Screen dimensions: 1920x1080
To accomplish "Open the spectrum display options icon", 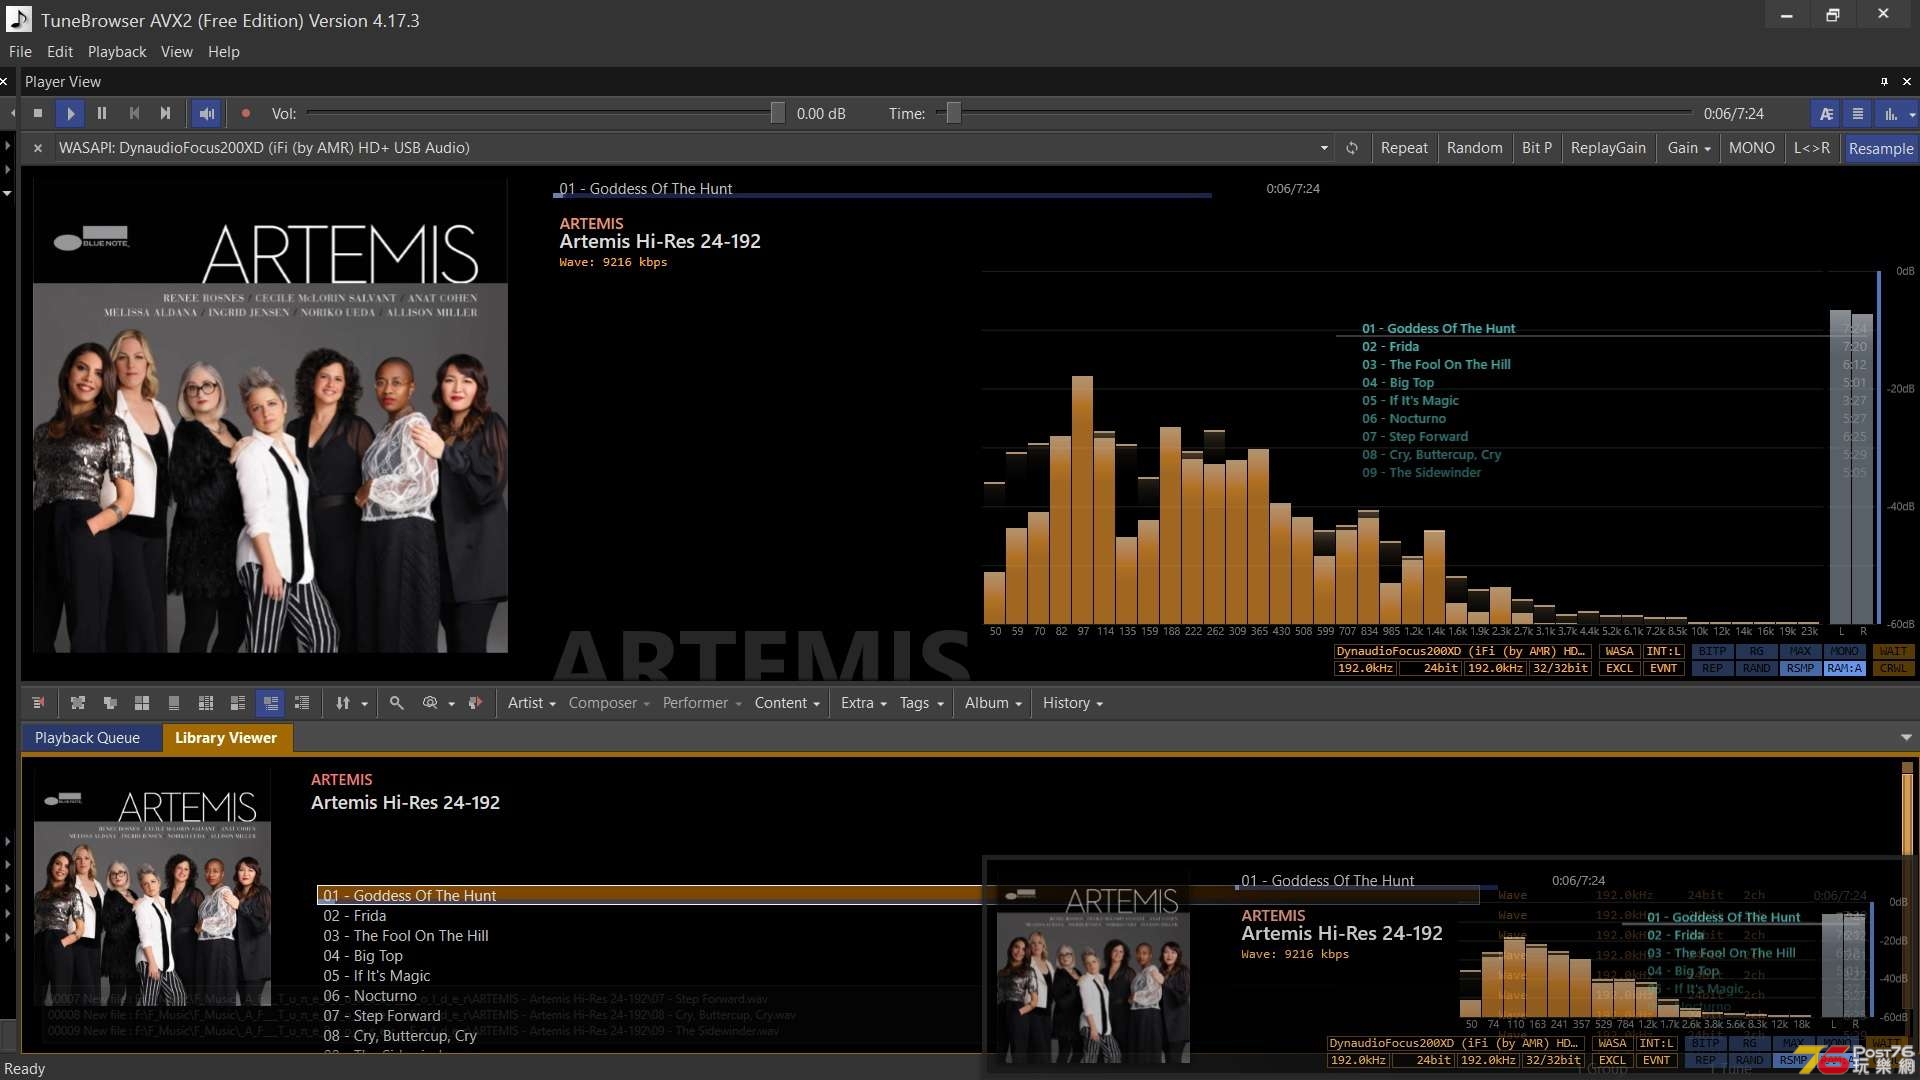I will pyautogui.click(x=1890, y=114).
